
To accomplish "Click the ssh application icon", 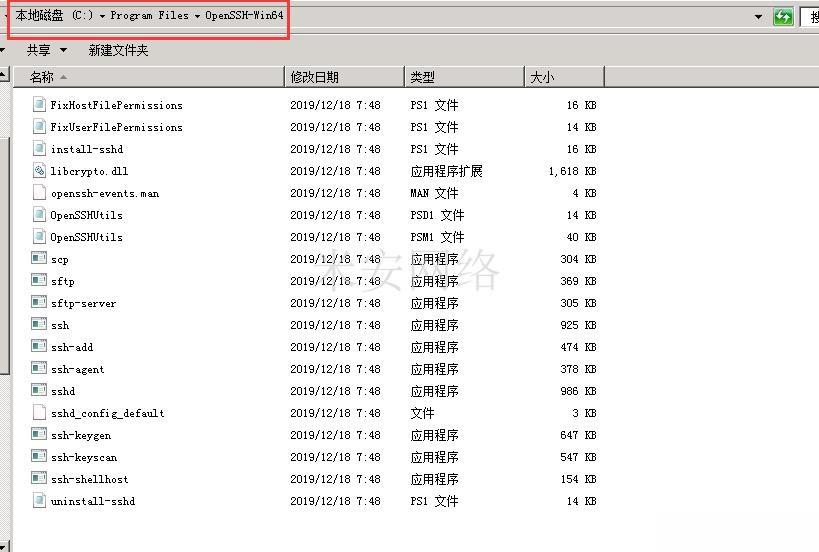I will (x=39, y=324).
